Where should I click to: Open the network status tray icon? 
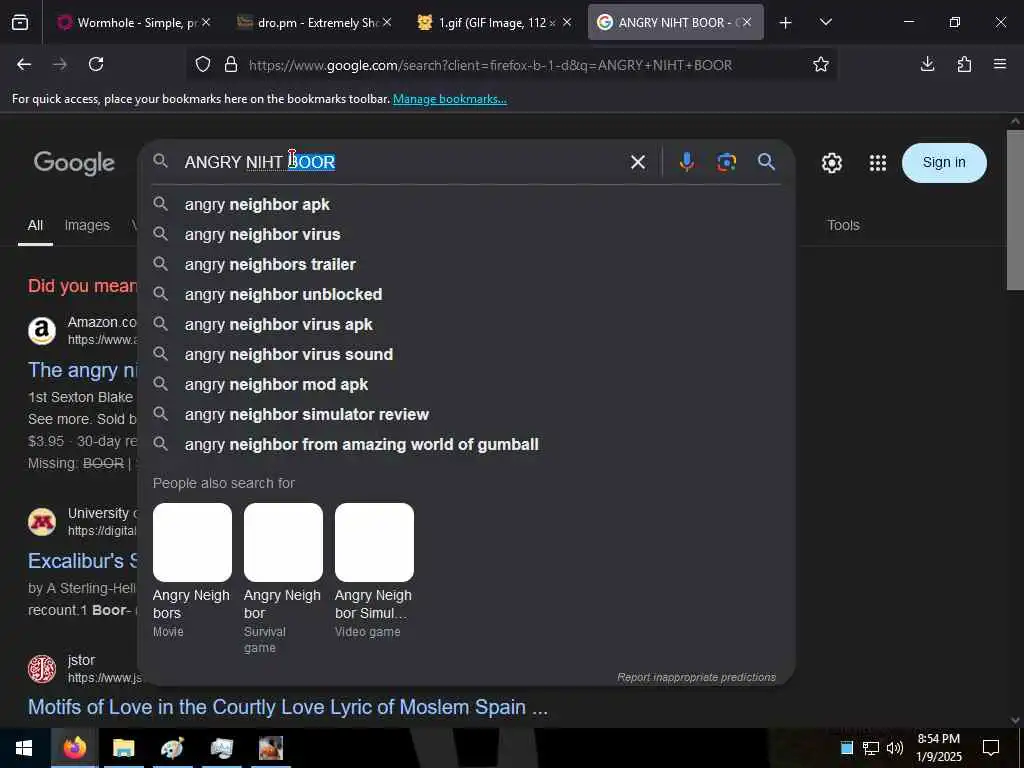[x=871, y=748]
